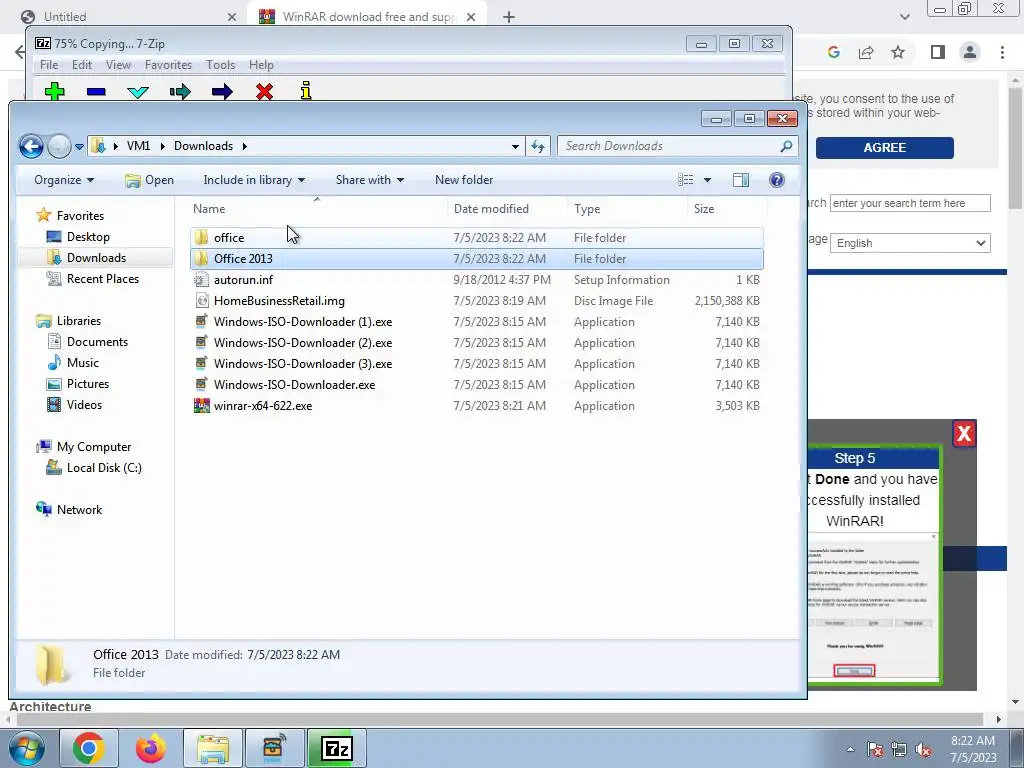
Task: Open address bar history dropdown arrow
Action: (515, 146)
